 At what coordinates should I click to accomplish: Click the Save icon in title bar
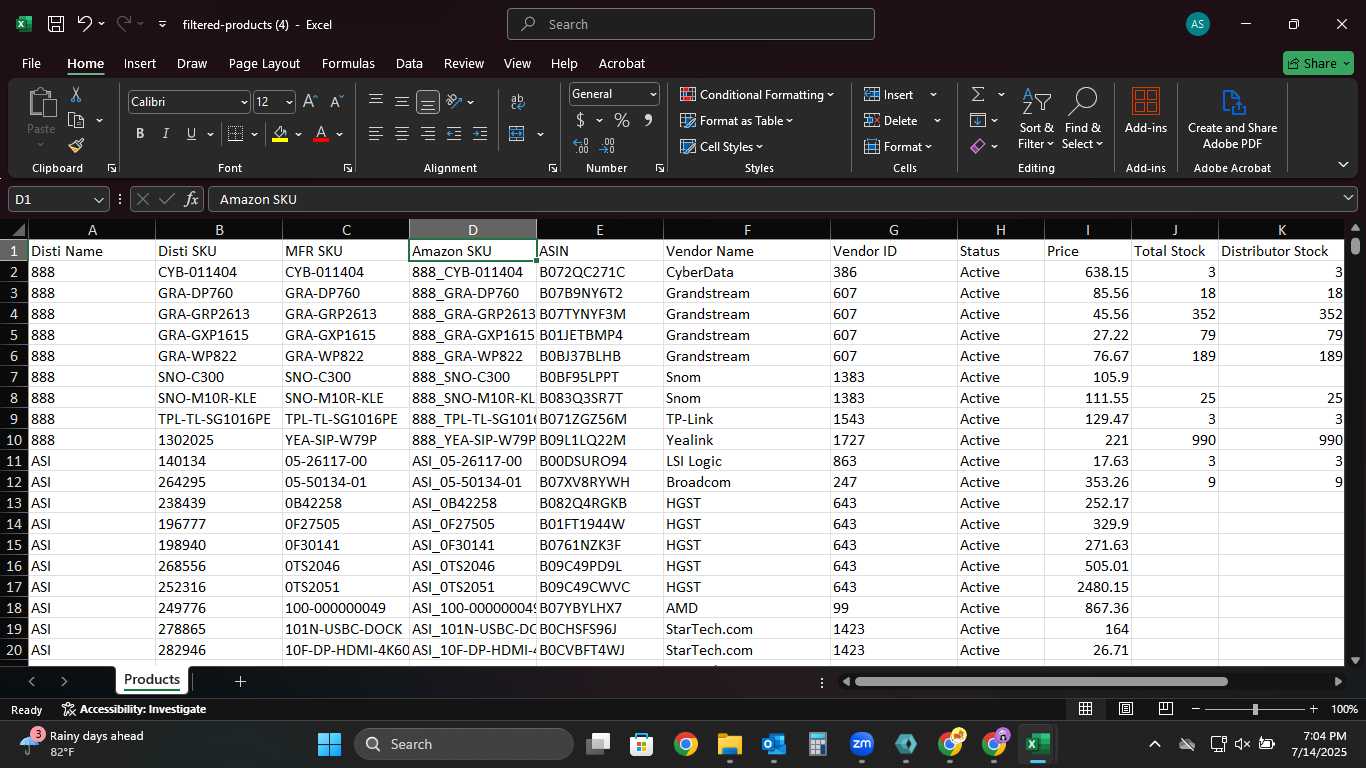[56, 24]
